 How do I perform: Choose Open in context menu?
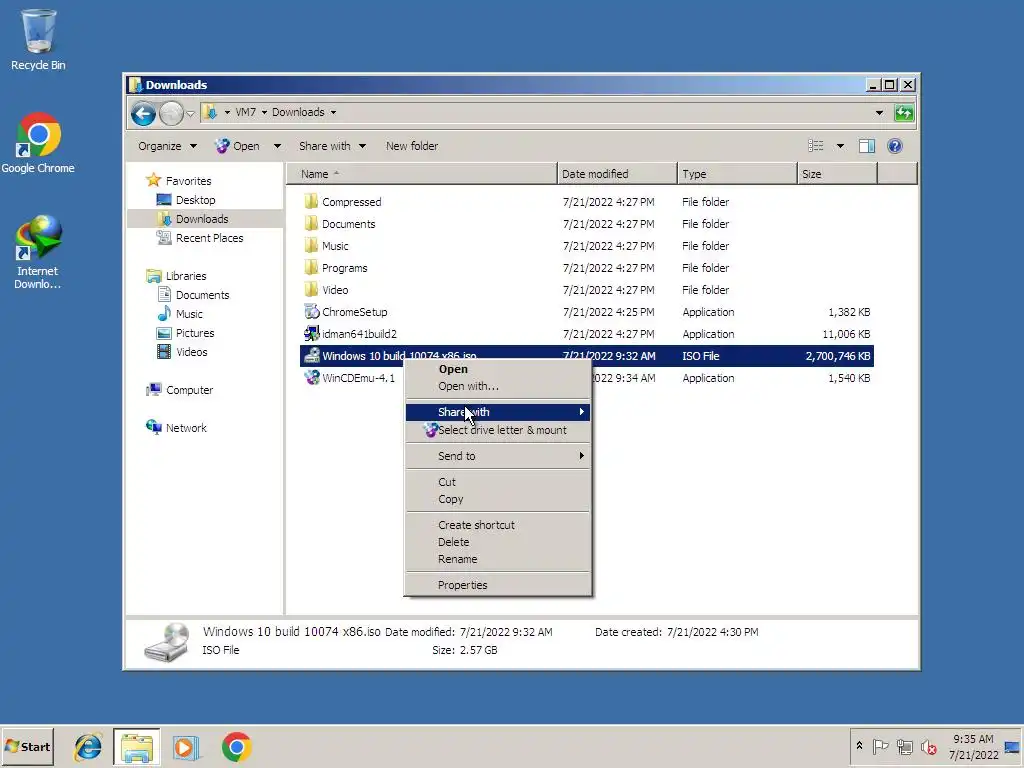(498, 369)
